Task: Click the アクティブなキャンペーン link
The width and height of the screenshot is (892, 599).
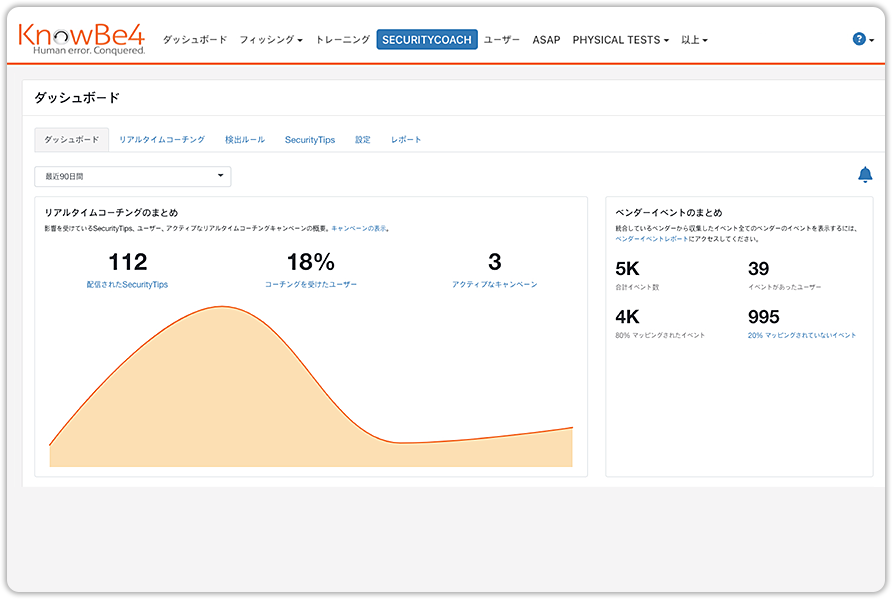Action: pyautogui.click(x=494, y=284)
